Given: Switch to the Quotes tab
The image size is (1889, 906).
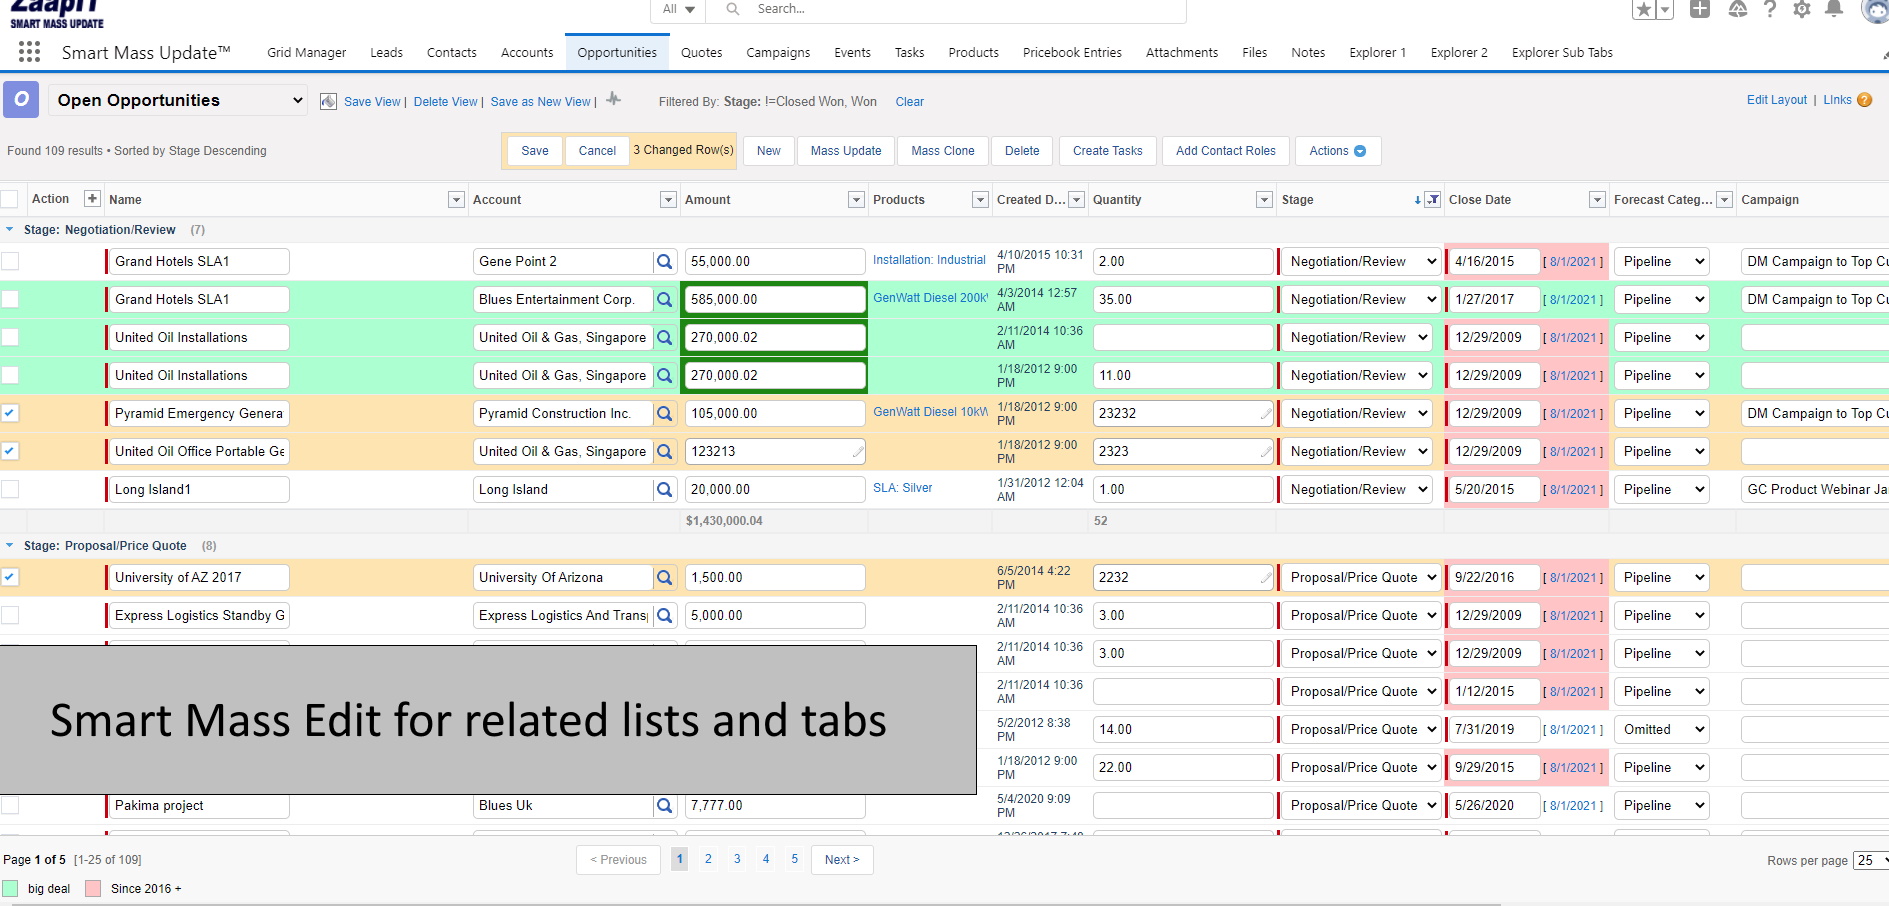Looking at the screenshot, I should (701, 53).
